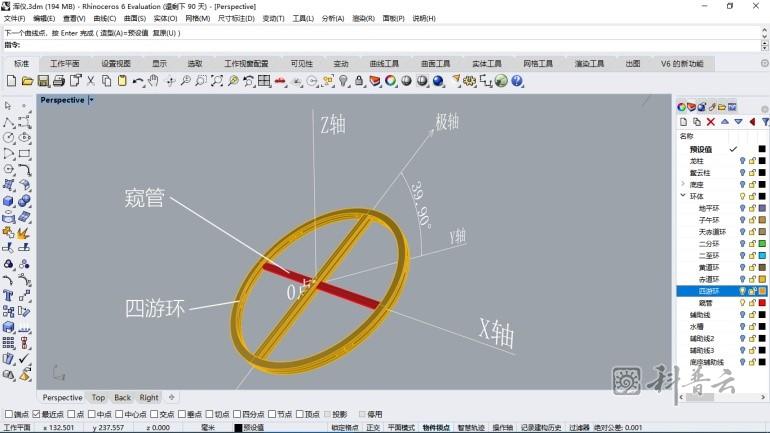Click the Paste clipboard icon
Viewport: 770px width, 433px height.
(122, 81)
